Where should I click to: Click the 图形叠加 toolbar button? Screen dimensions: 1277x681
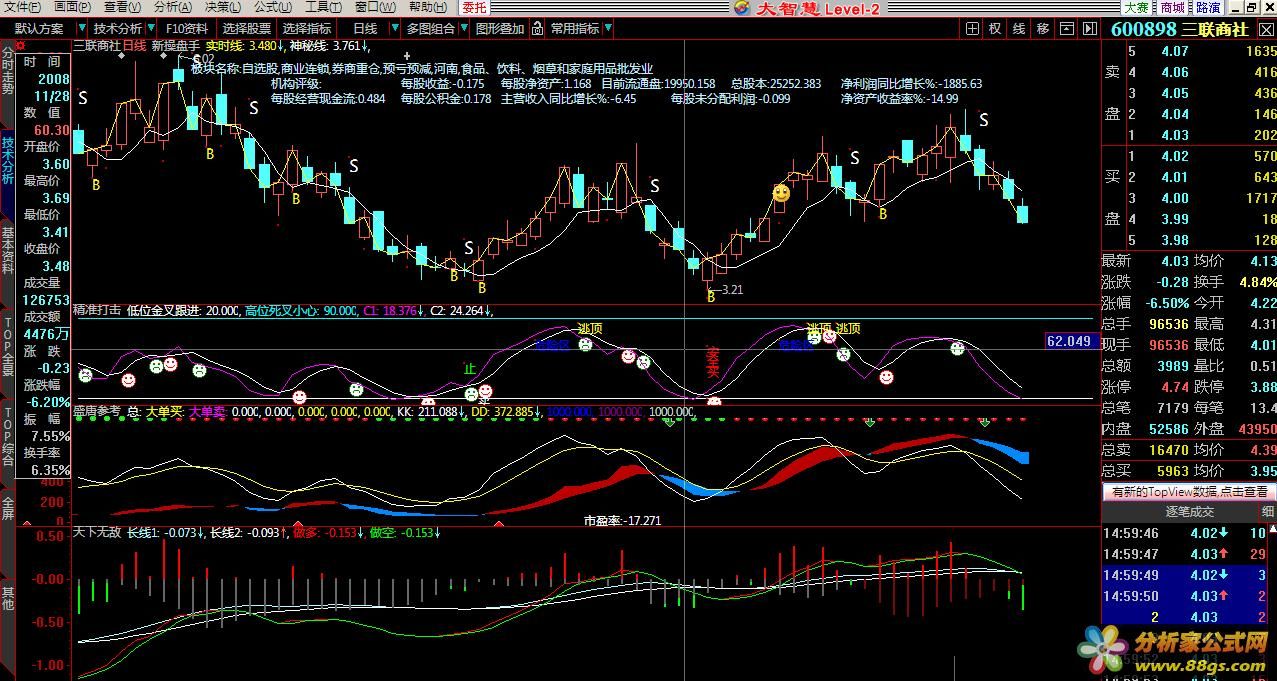[499, 29]
